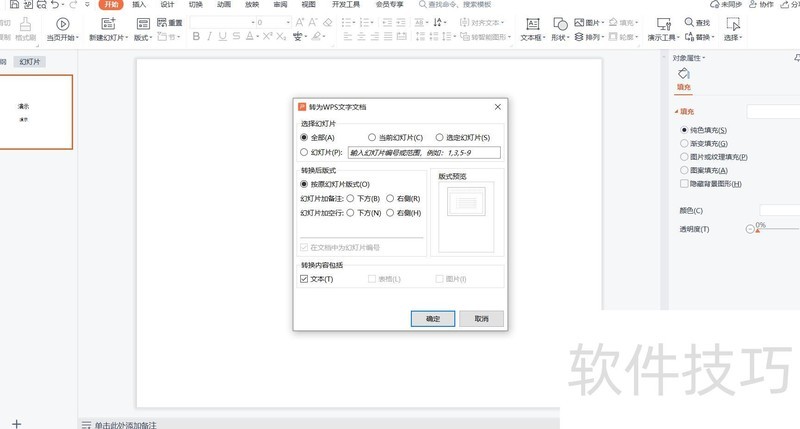Open the Animation (动画) ribbon tab
The height and width of the screenshot is (429, 800).
[223, 5]
